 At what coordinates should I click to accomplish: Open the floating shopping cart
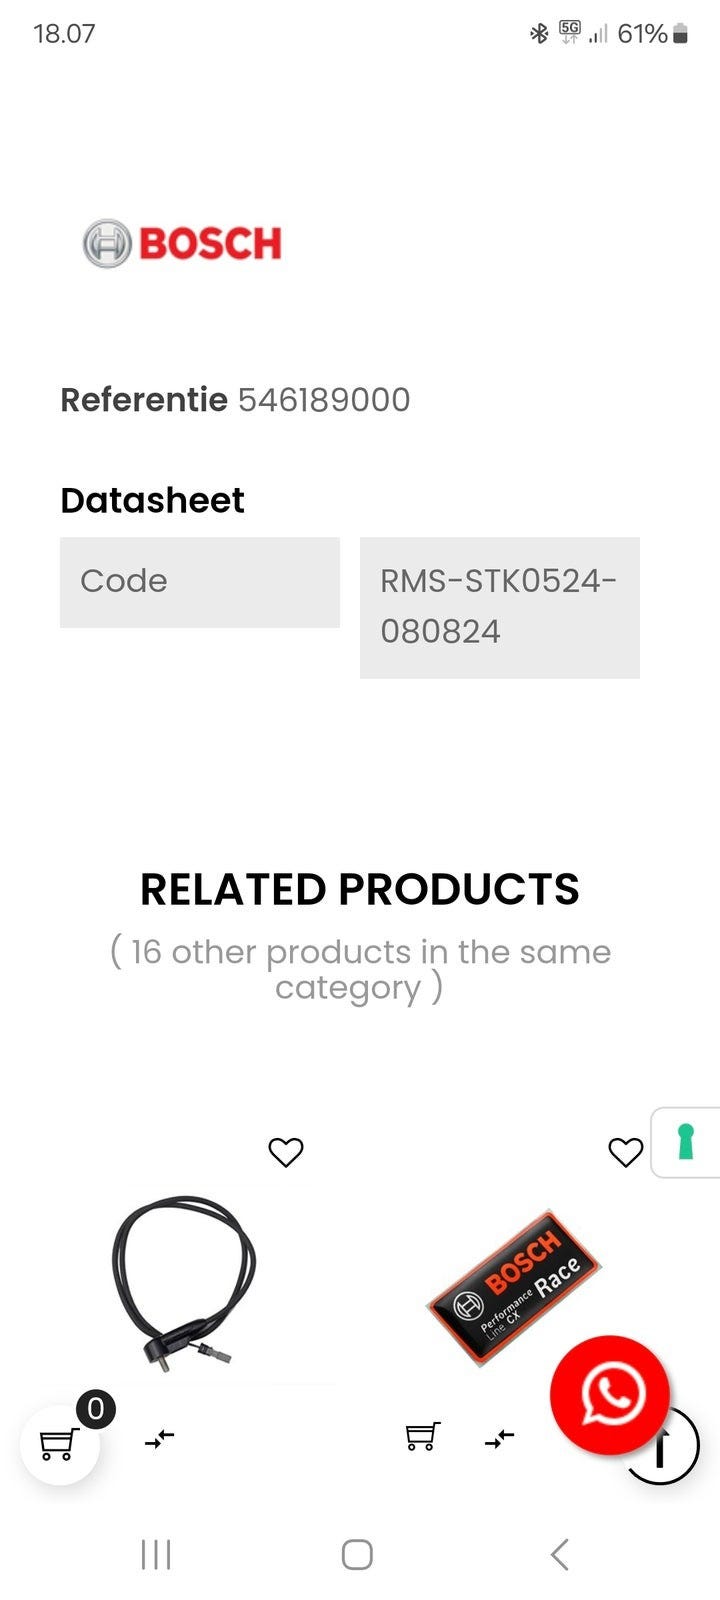59,1444
